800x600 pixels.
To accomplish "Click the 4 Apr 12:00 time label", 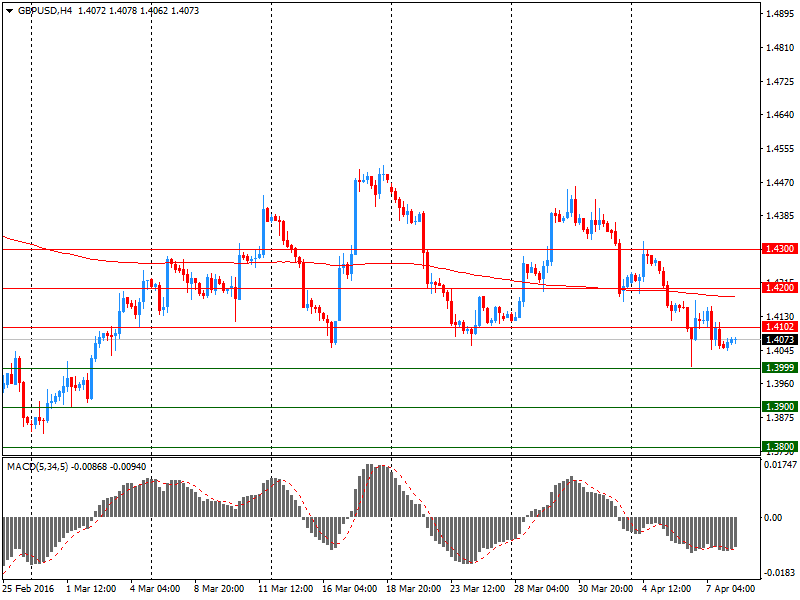I will [666, 588].
